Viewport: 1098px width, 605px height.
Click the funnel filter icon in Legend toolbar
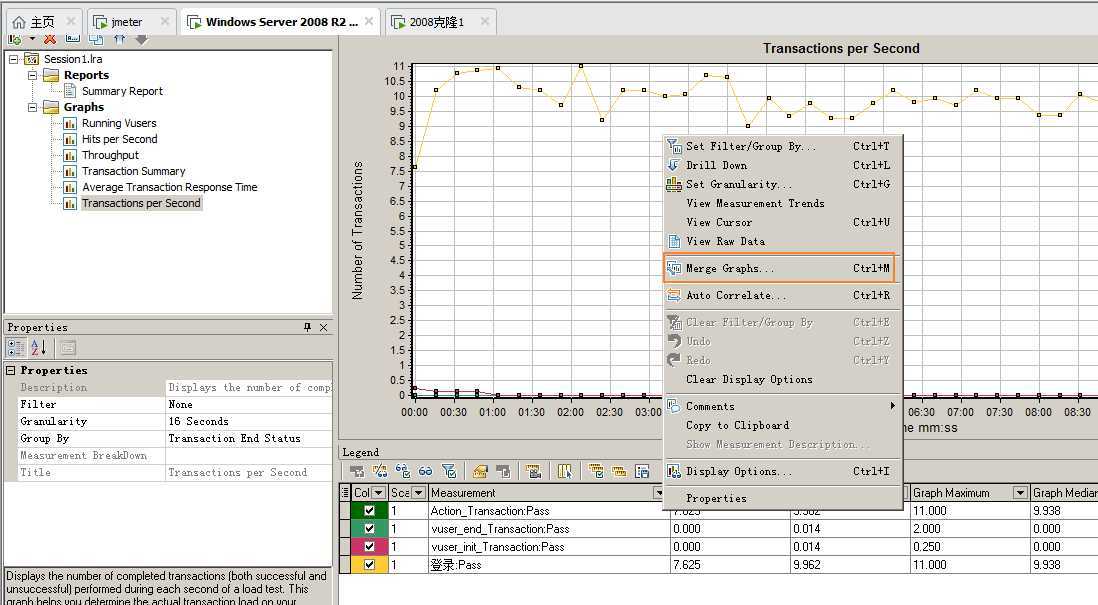pyautogui.click(x=449, y=471)
